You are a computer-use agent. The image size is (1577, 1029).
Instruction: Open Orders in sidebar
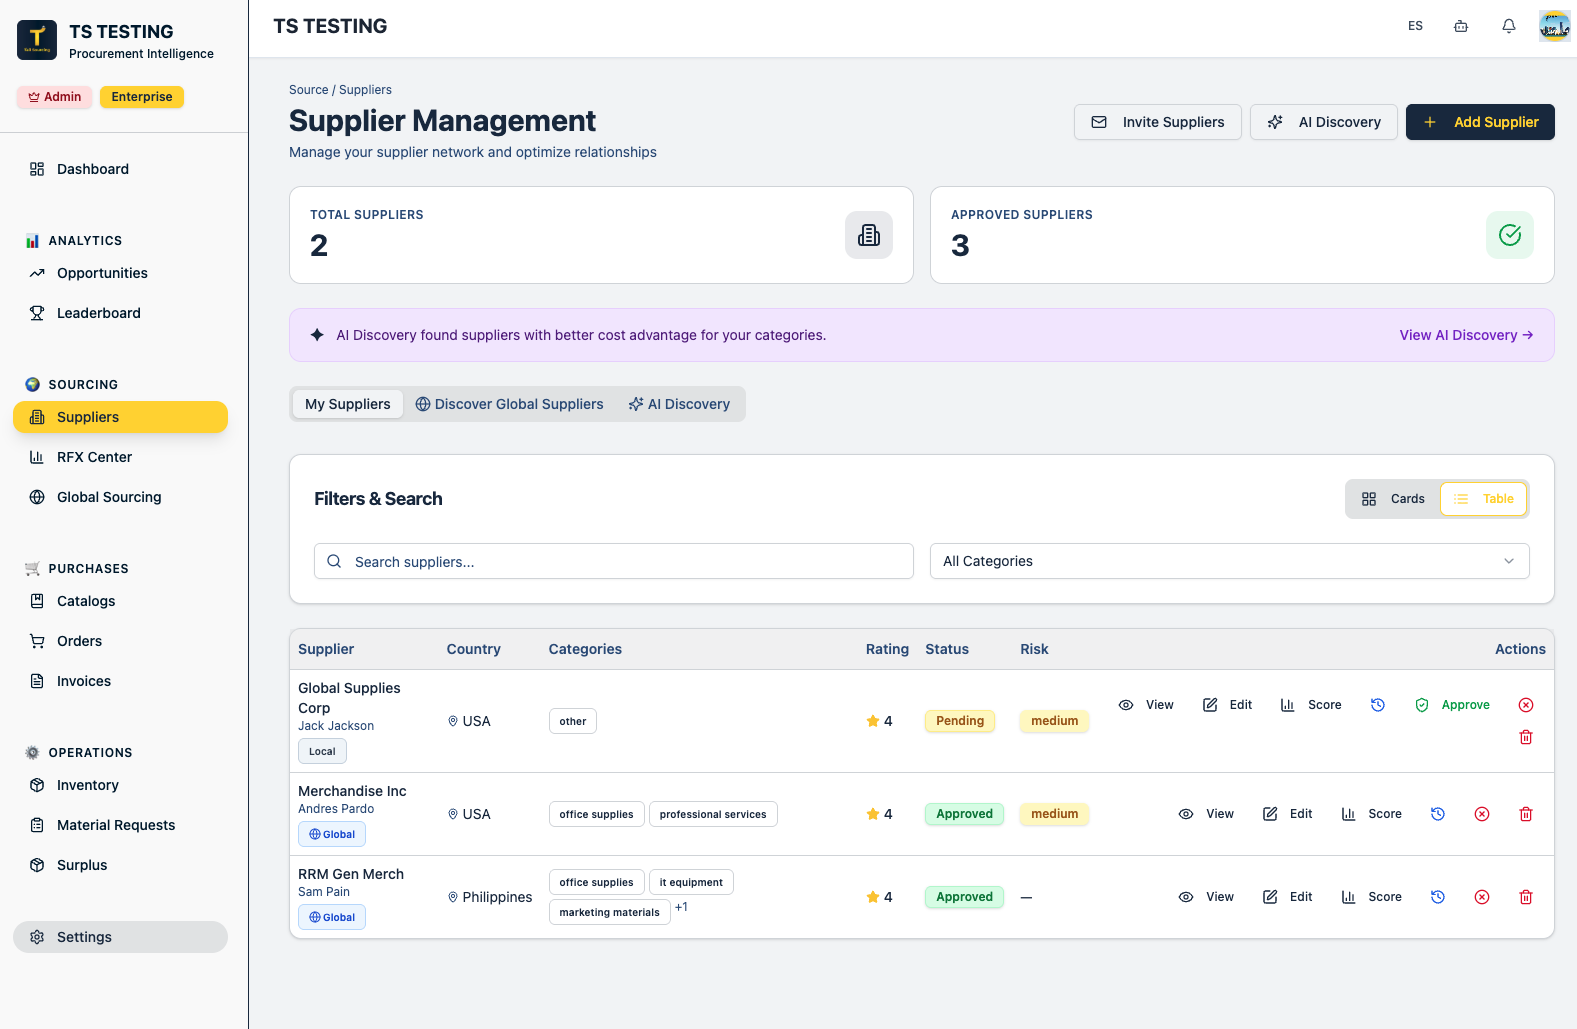[x=120, y=641]
